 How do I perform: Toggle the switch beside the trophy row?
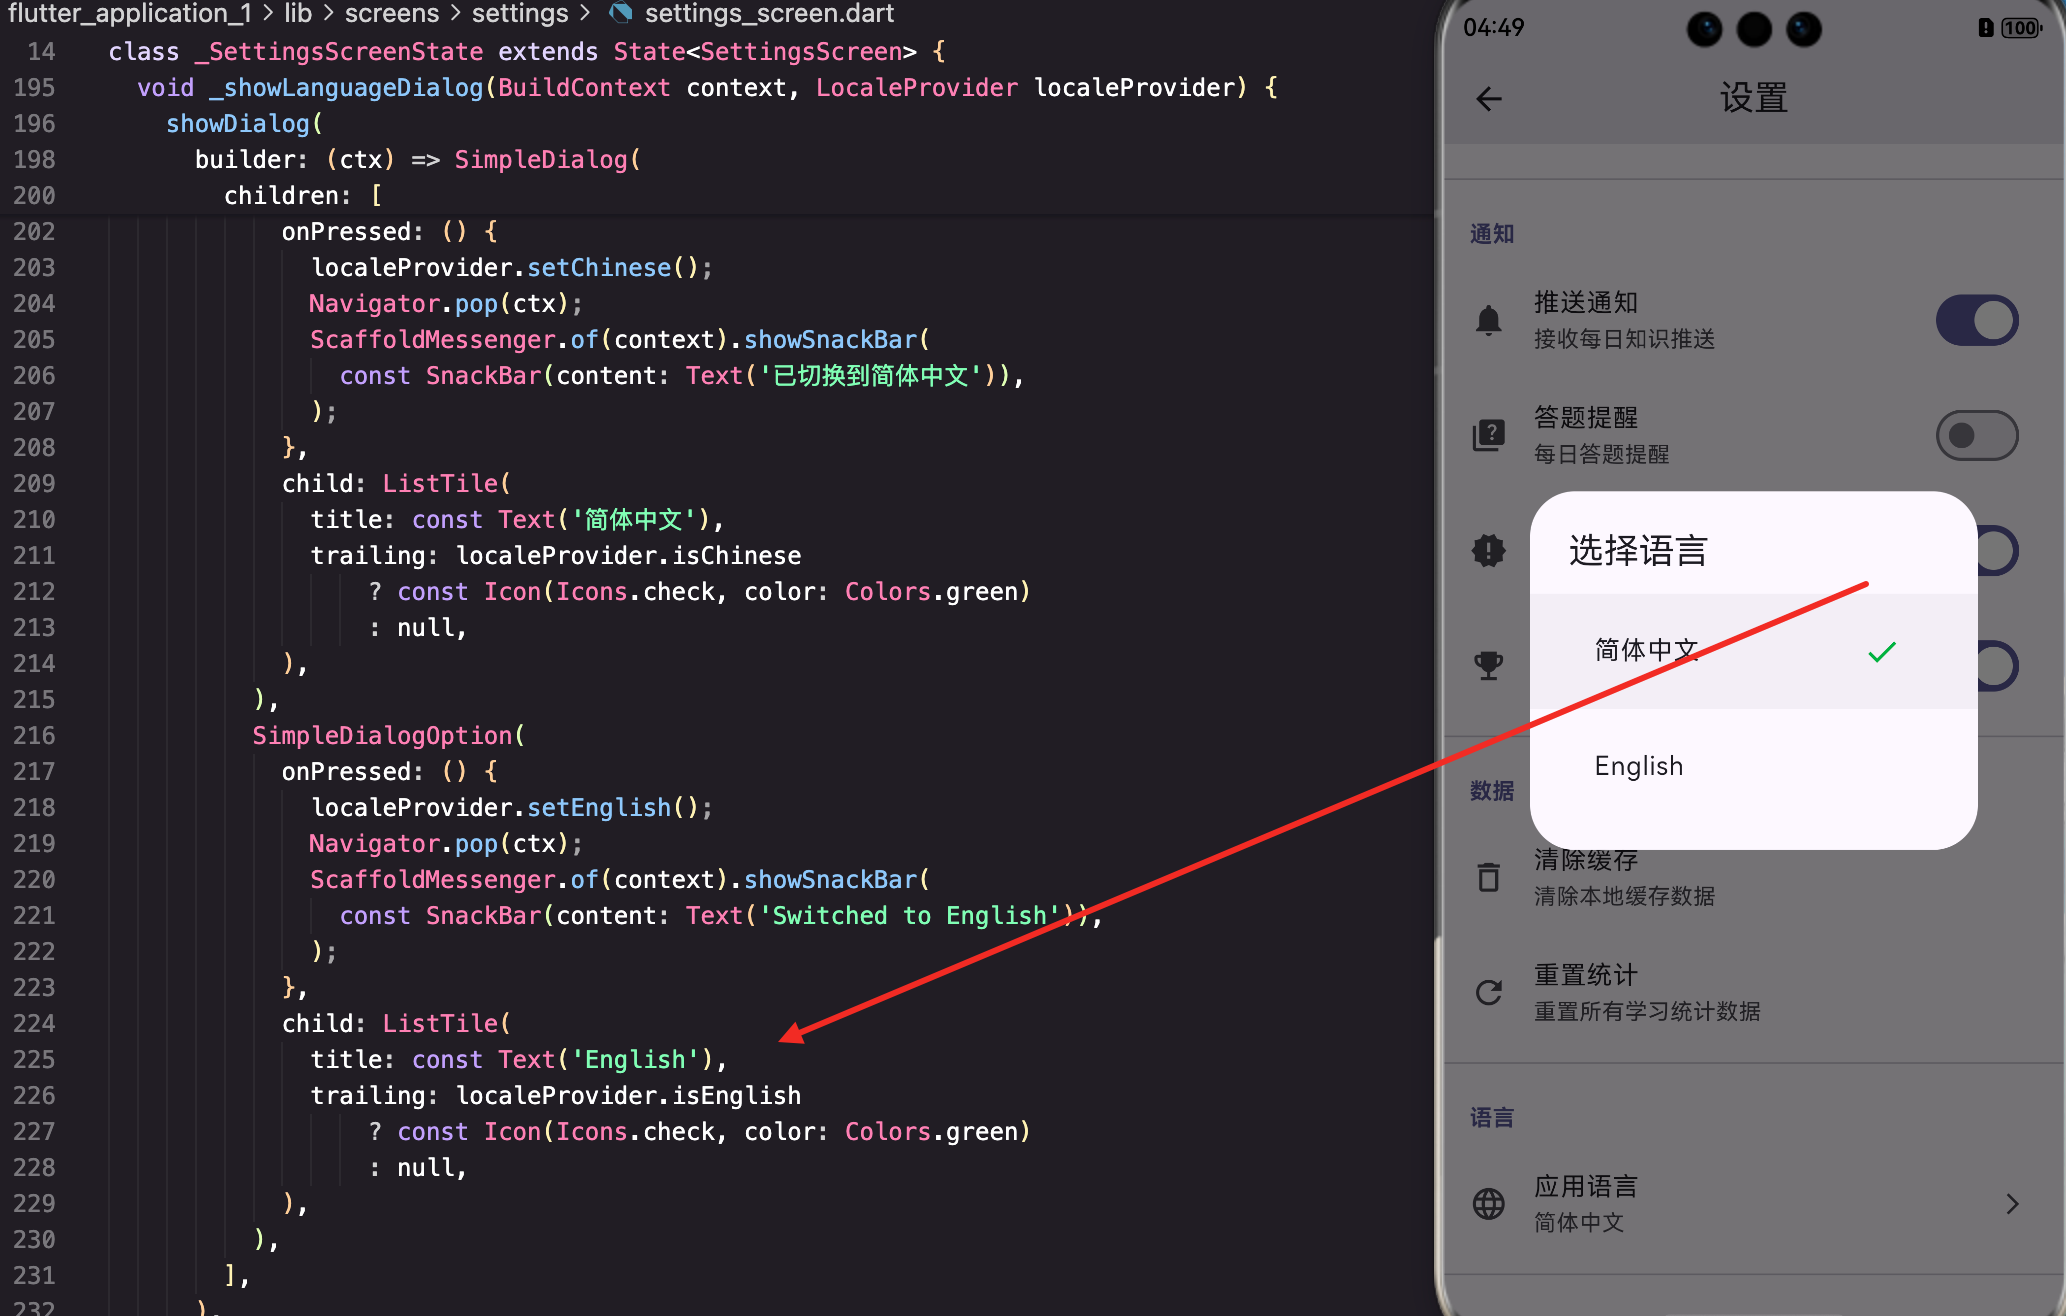(1997, 665)
